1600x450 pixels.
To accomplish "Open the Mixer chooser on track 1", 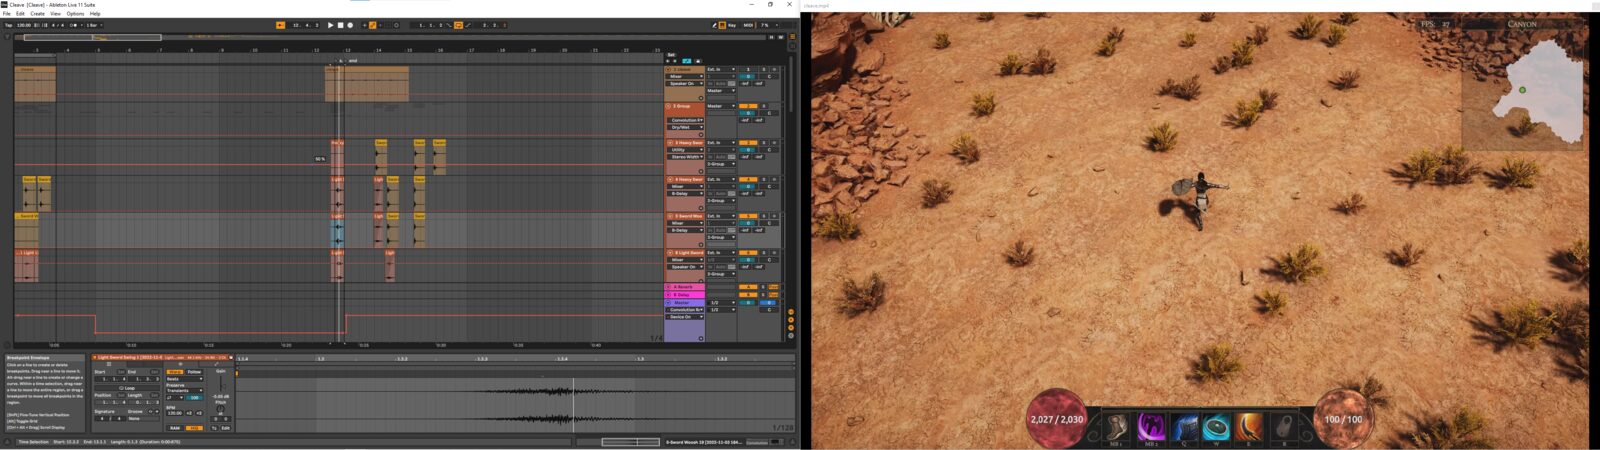I will 685,76.
